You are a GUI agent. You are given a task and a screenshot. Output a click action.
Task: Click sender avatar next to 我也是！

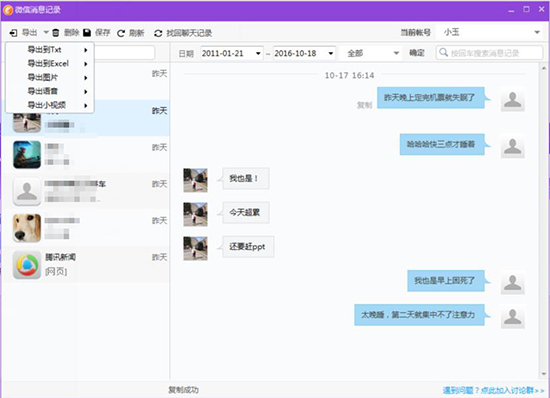tap(195, 180)
